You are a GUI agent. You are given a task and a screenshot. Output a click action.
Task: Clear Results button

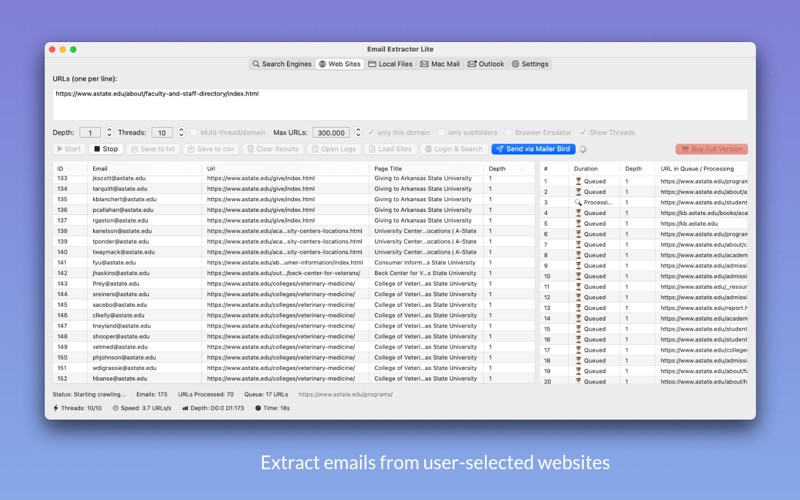tap(273, 149)
